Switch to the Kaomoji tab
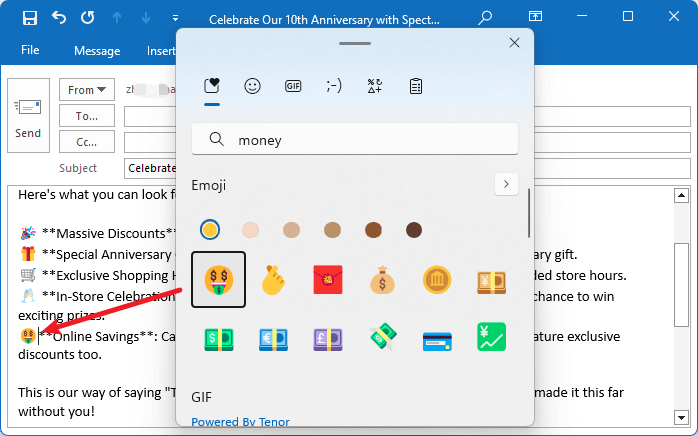 point(334,87)
